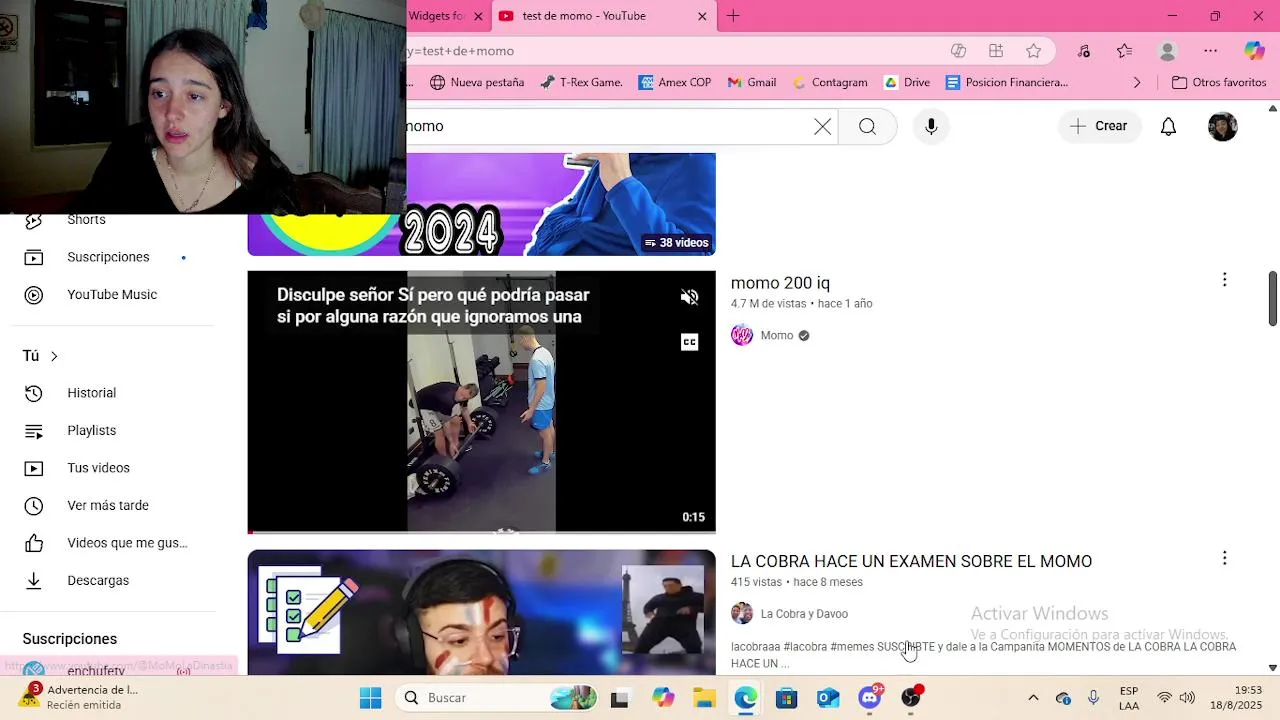Open the YouTube notifications bell
The width and height of the screenshot is (1280, 720).
[x=1168, y=126]
